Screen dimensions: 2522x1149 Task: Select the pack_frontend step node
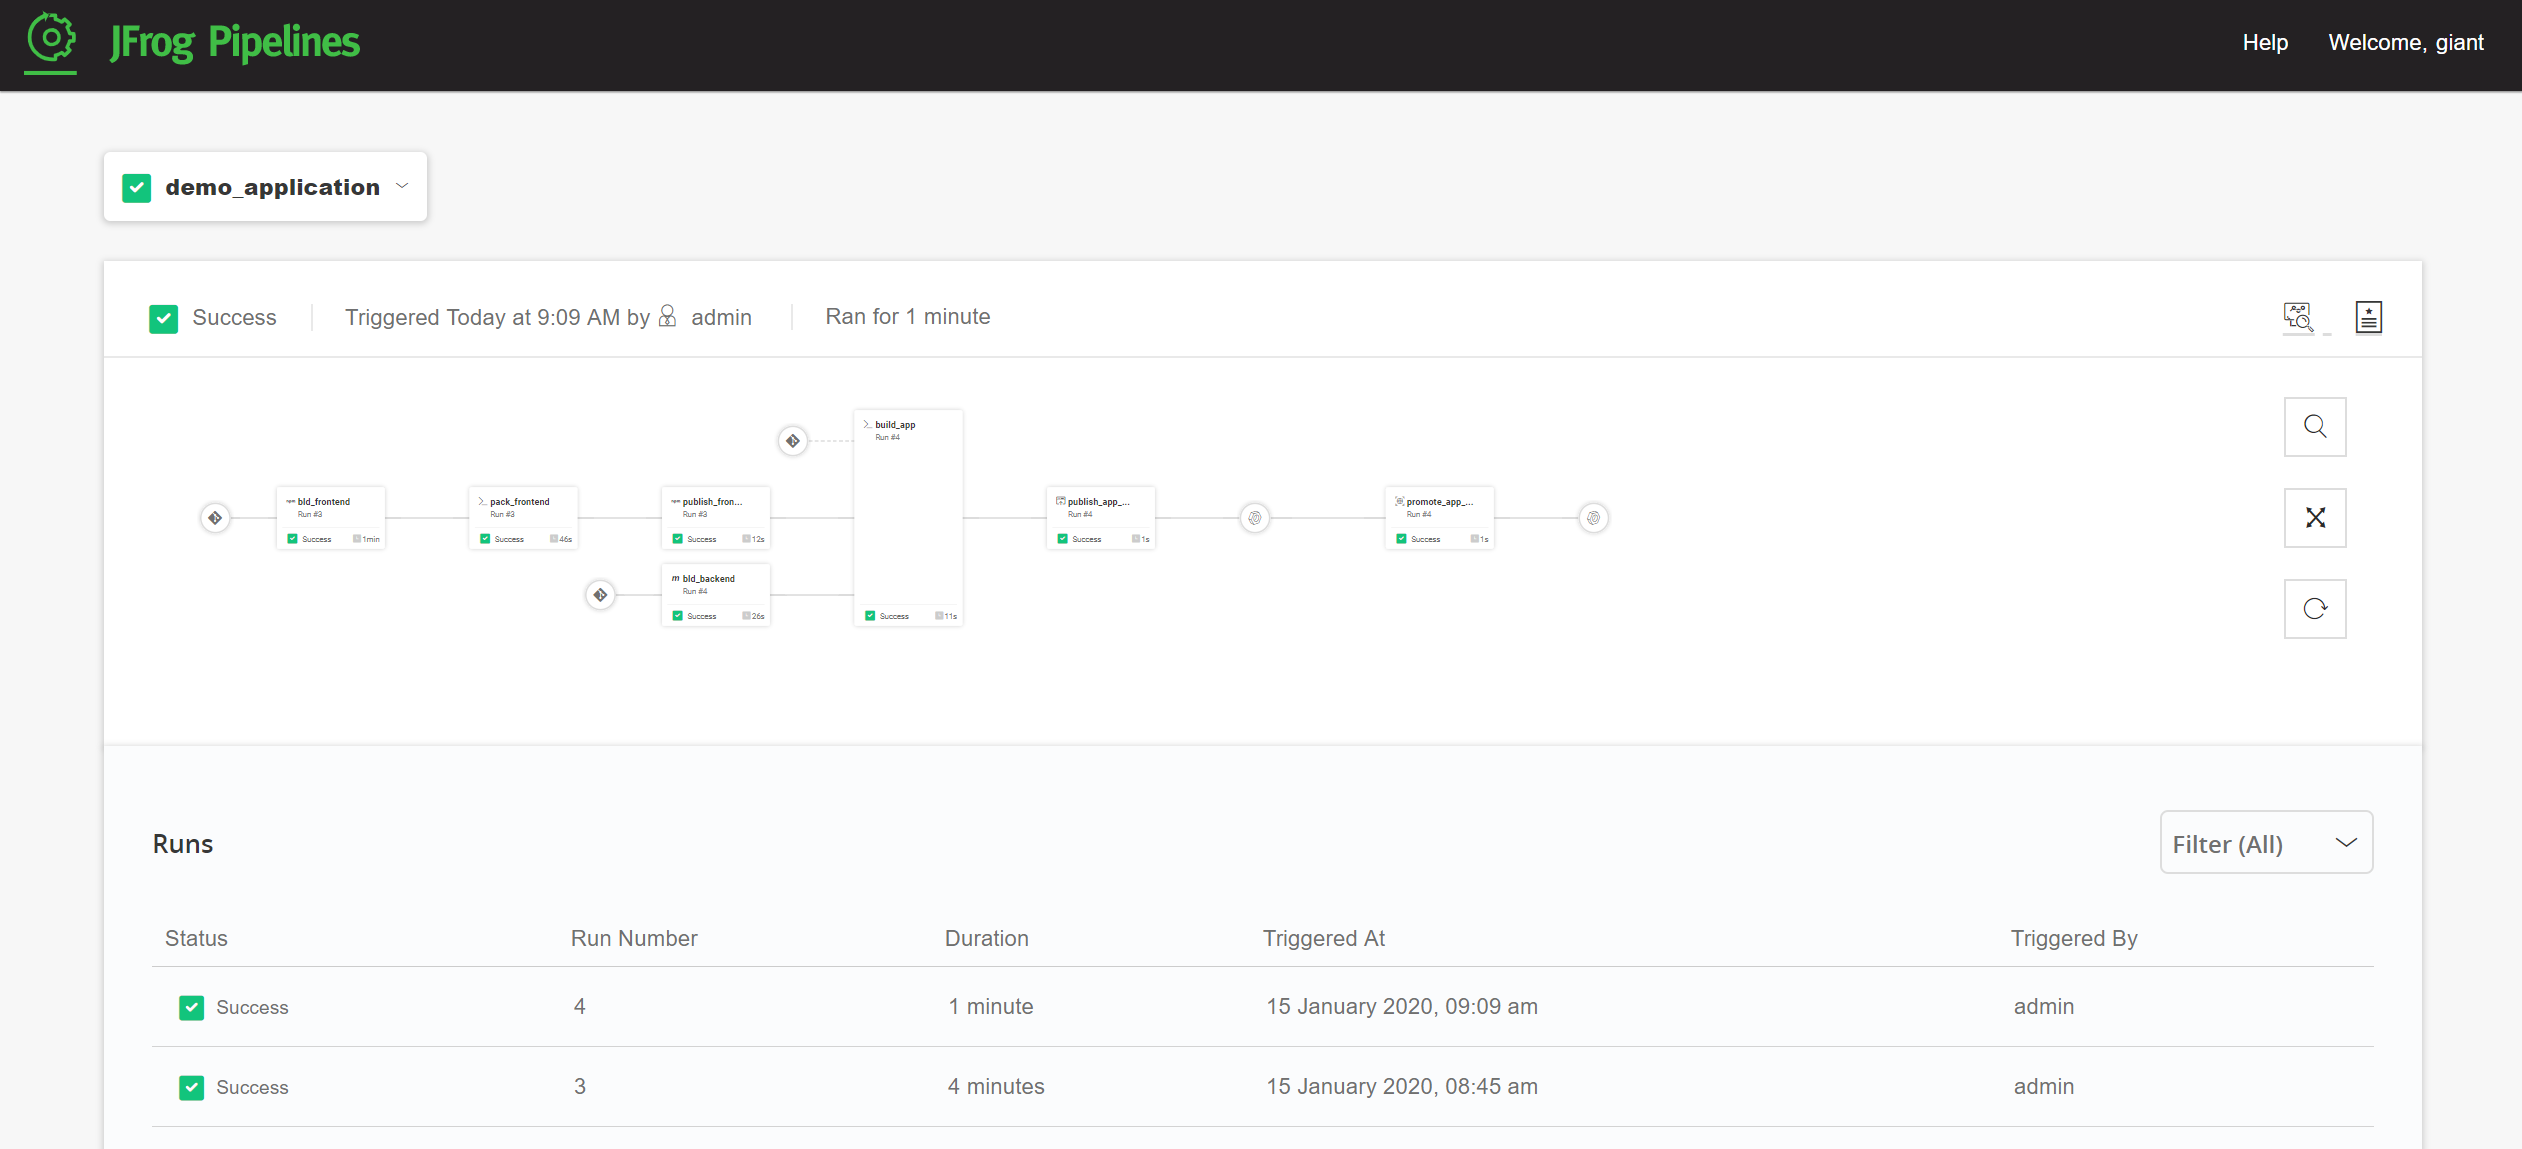pos(523,518)
